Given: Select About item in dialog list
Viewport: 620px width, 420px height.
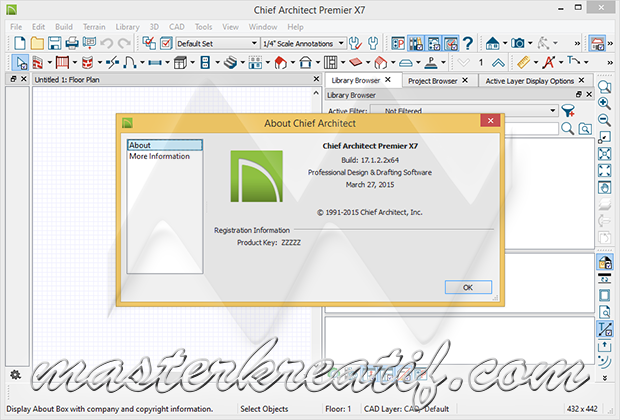Looking at the screenshot, I should [x=164, y=145].
